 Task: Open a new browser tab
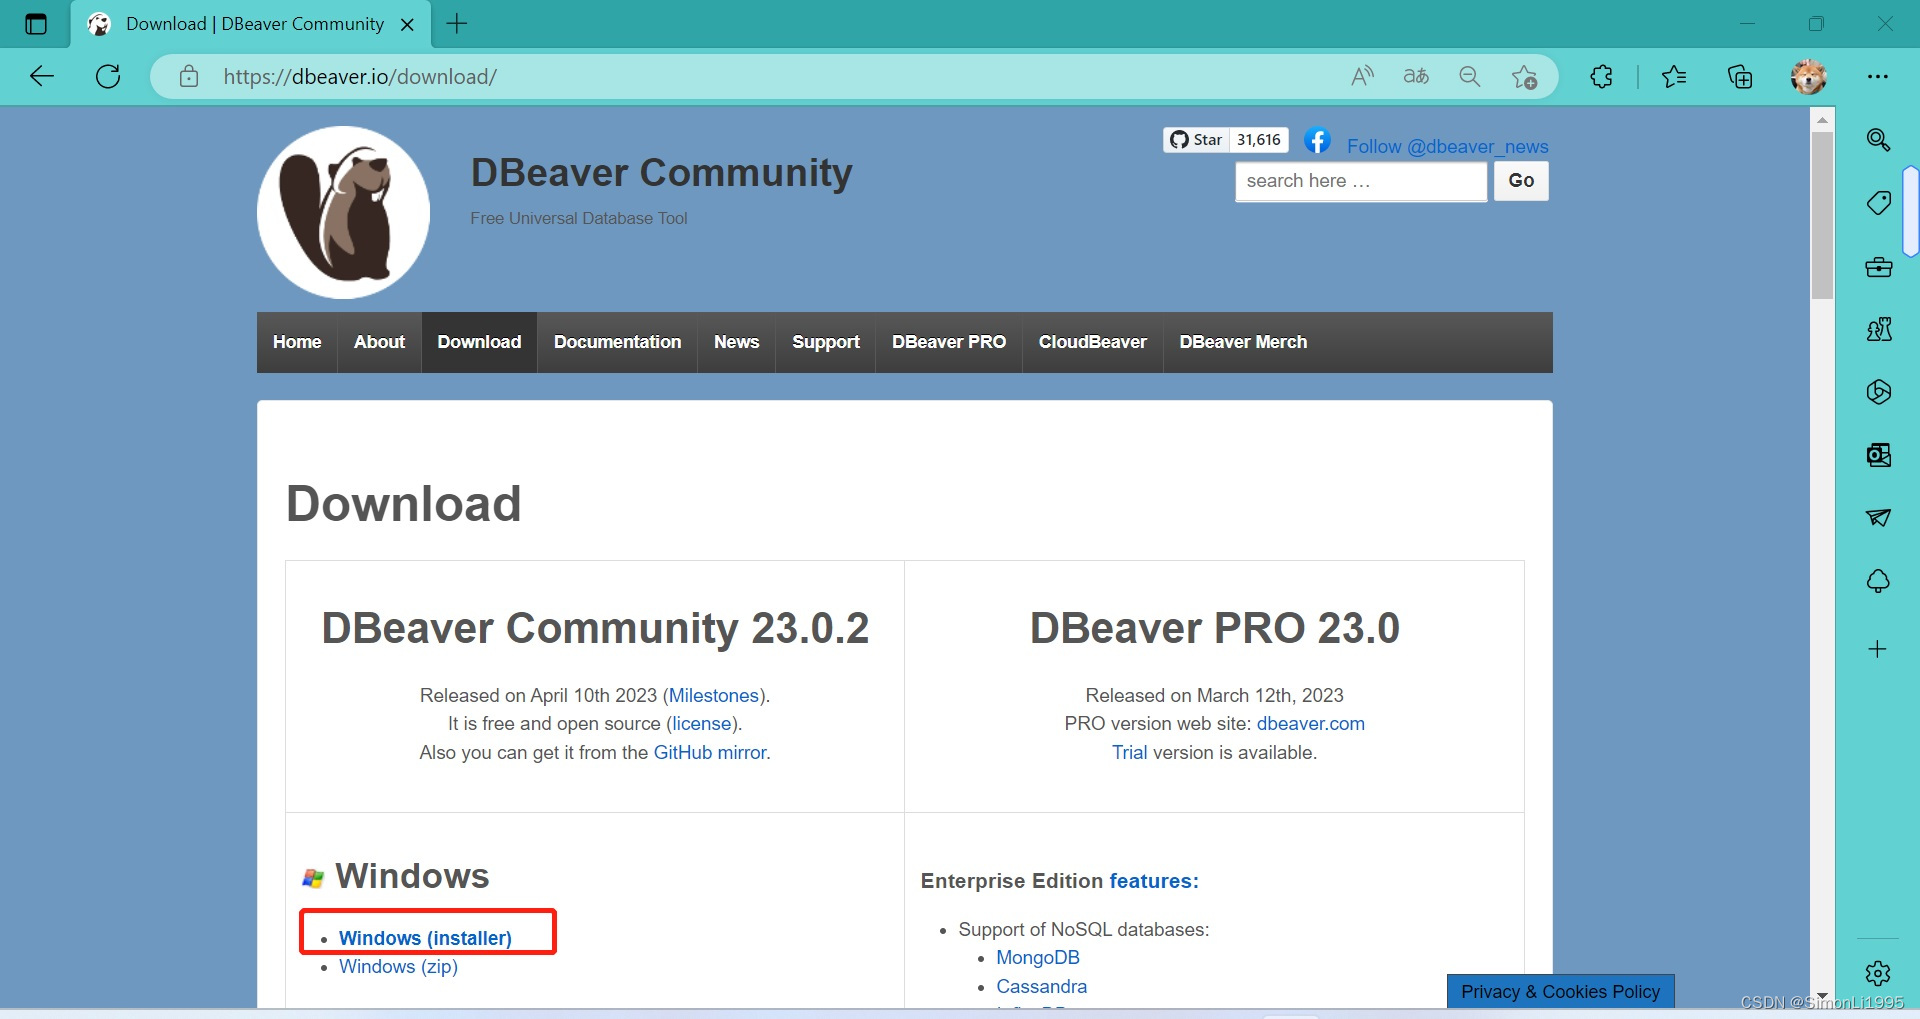(457, 24)
